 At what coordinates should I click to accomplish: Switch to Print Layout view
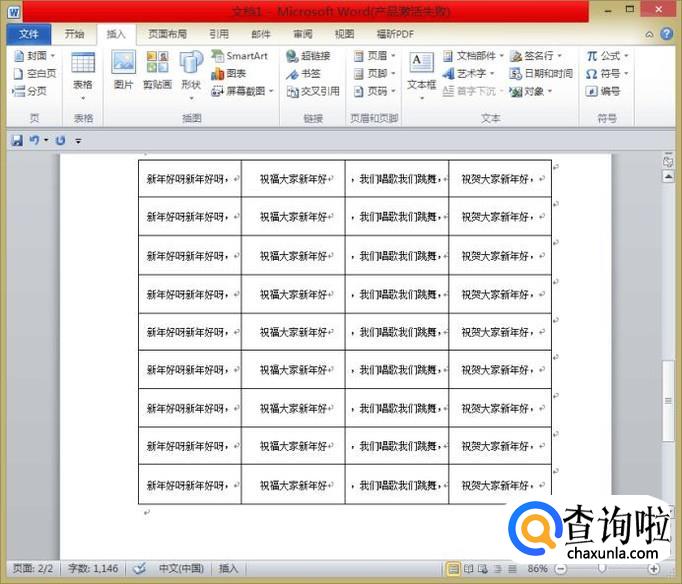click(453, 568)
